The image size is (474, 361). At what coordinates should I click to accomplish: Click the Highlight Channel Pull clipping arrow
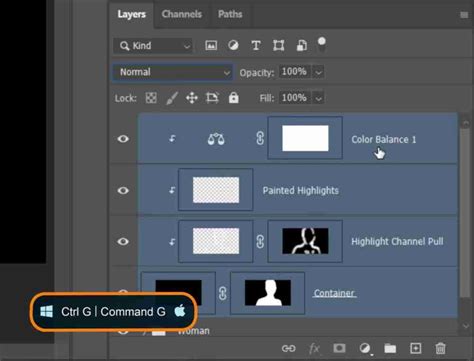coord(172,242)
